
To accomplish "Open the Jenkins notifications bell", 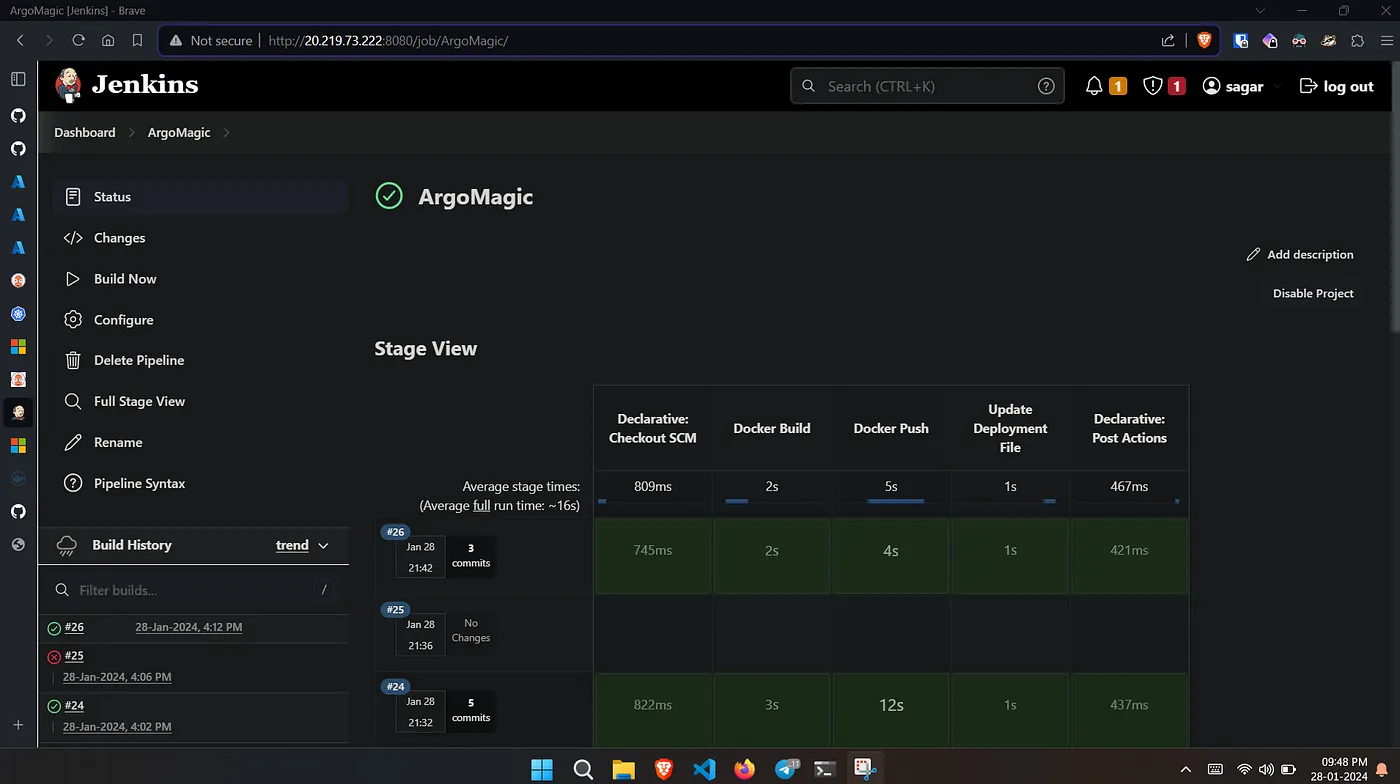I will 1094,86.
